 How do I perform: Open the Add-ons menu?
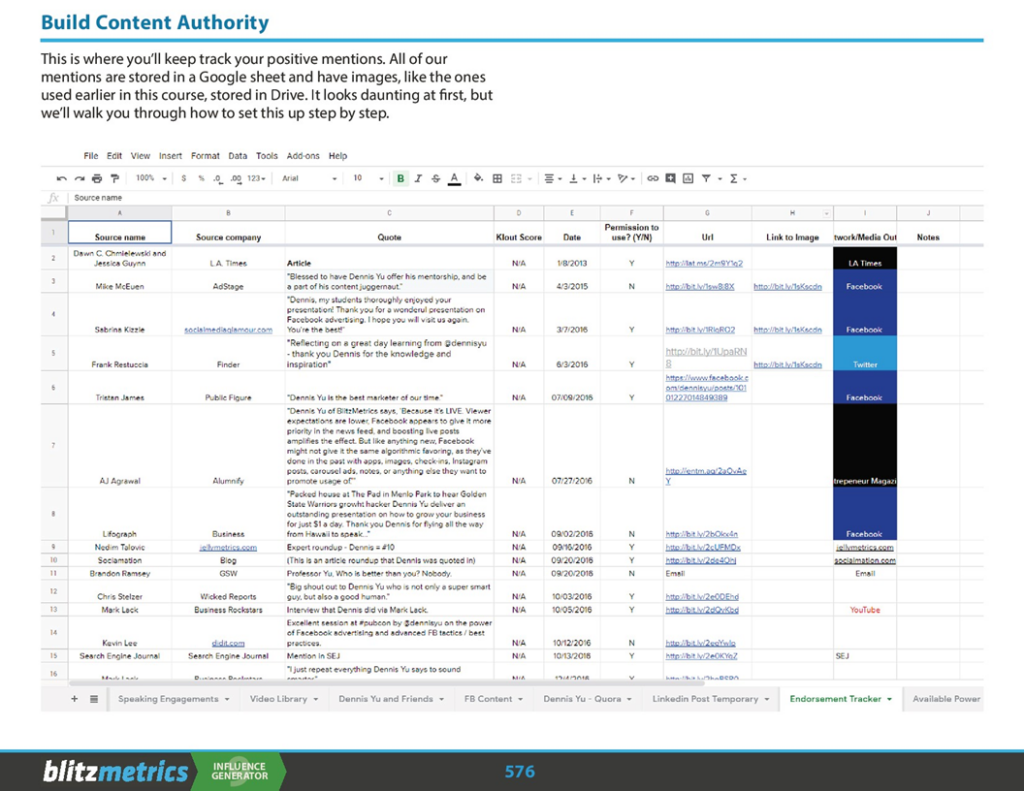click(x=303, y=156)
